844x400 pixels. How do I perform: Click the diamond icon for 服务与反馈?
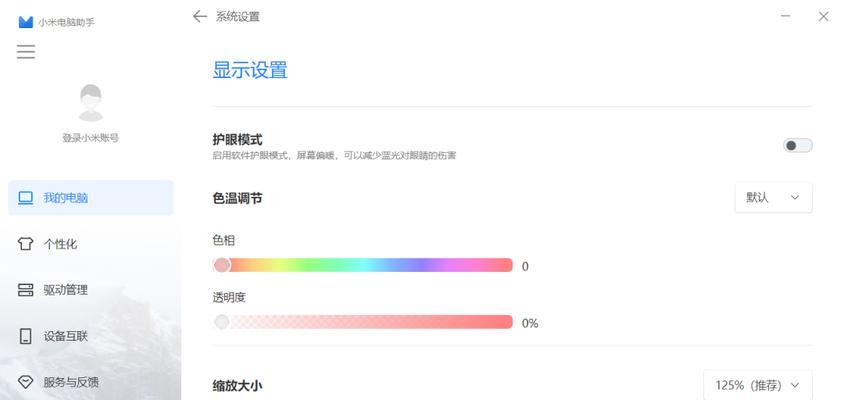[26, 382]
